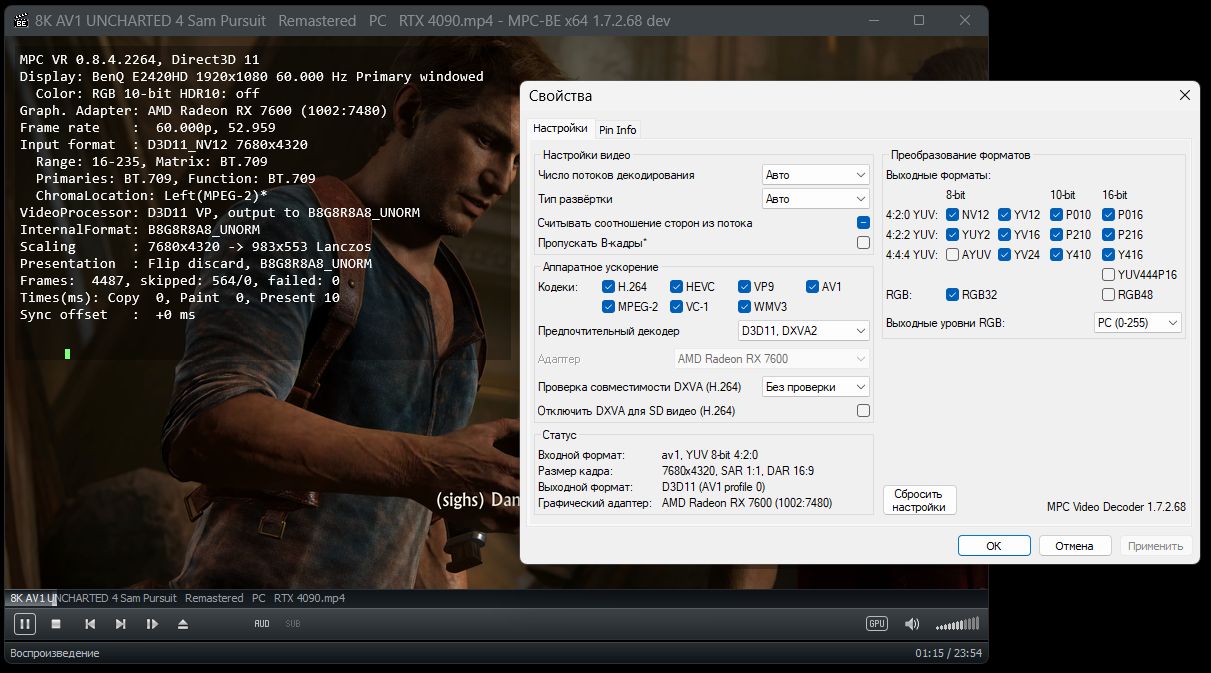Viewport: 1211px width, 673px height.
Task: Click the MPC-BE app icon in title bar
Action: click(20, 20)
